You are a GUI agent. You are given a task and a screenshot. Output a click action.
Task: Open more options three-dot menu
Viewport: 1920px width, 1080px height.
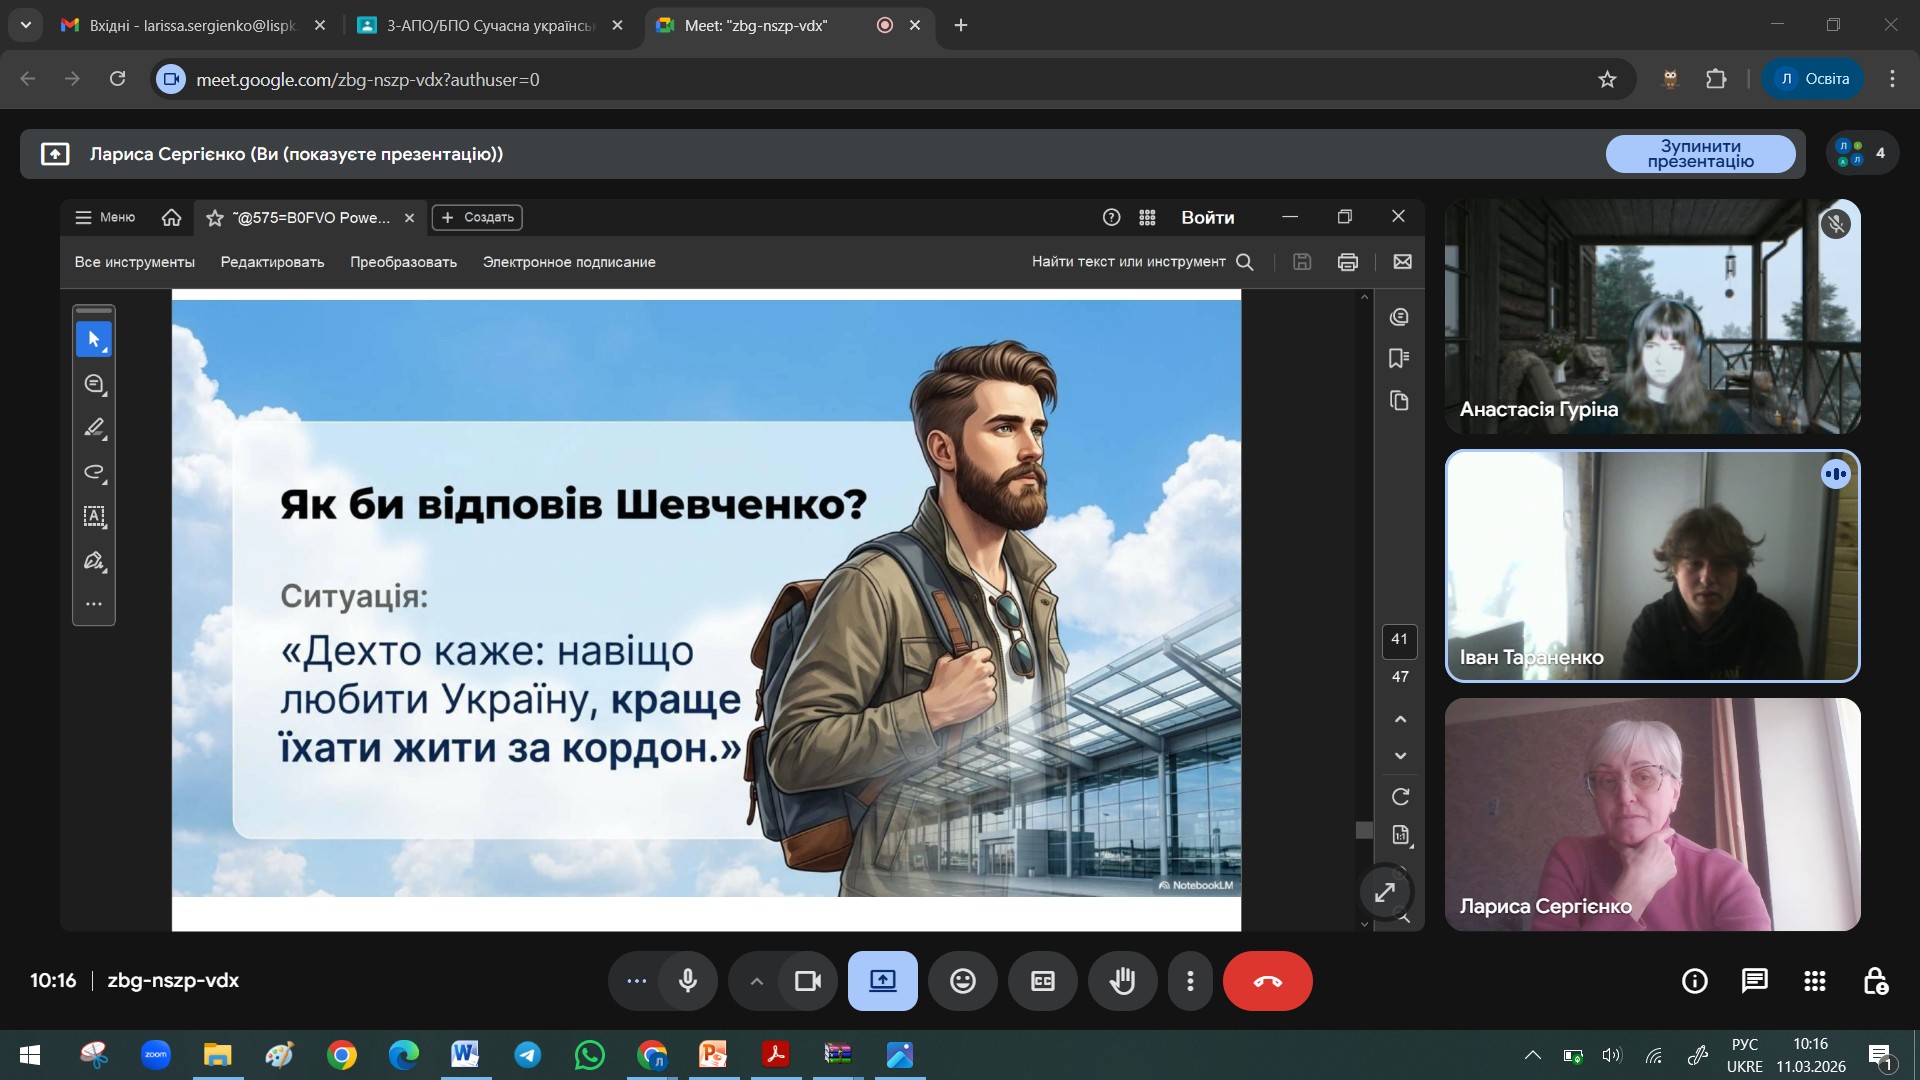point(1190,981)
